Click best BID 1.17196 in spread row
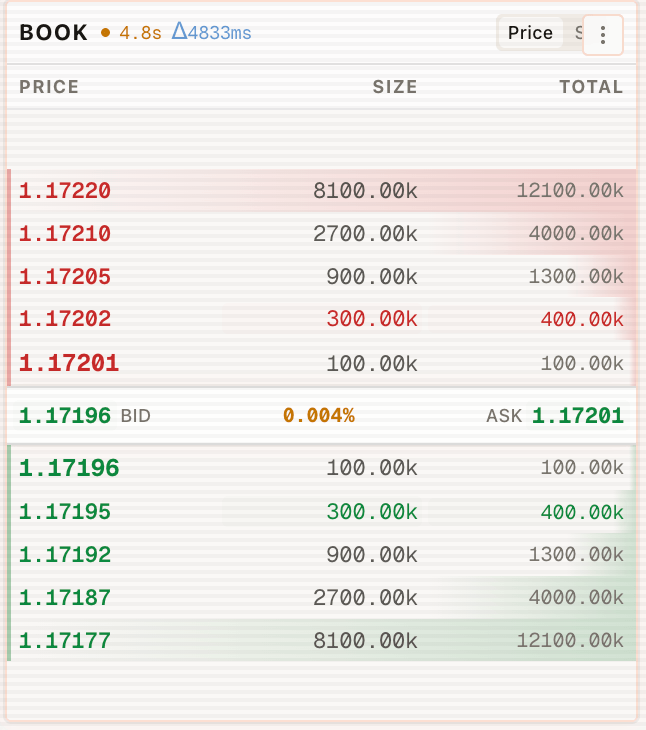646x730 pixels. pyautogui.click(x=65, y=415)
